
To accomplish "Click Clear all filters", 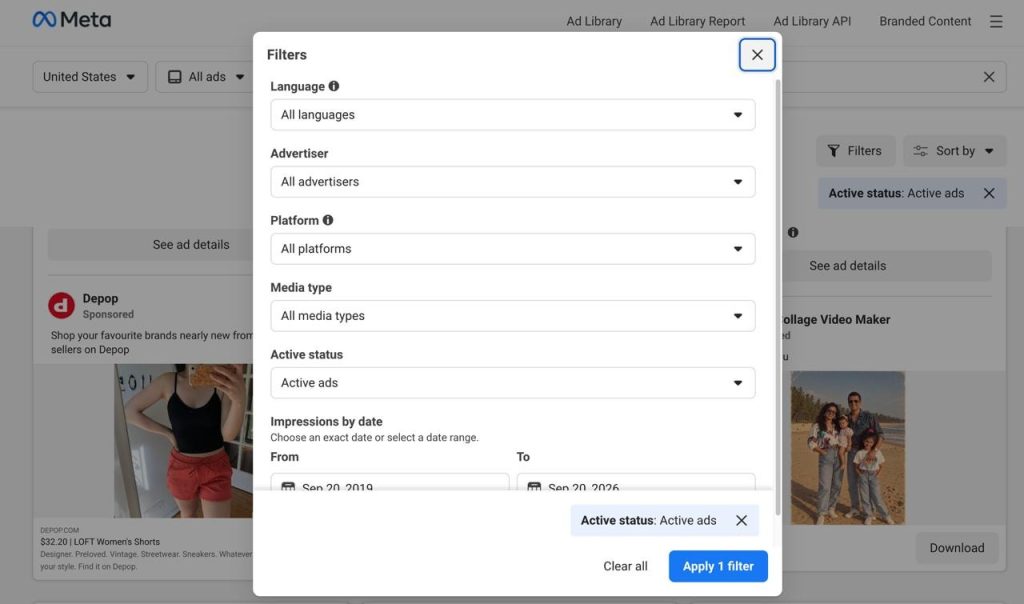I will pos(625,566).
